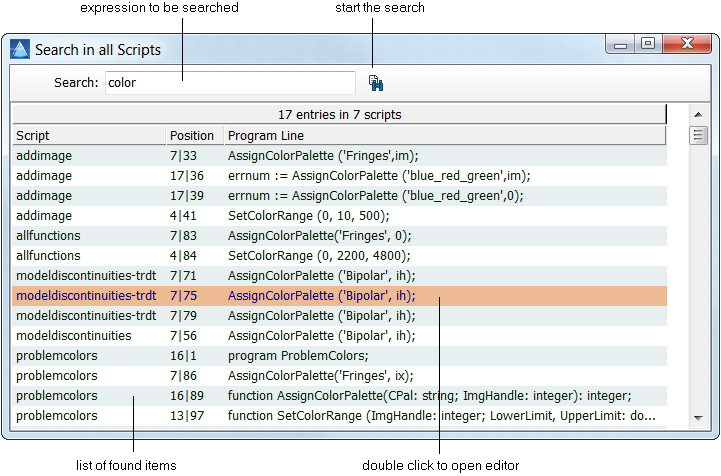Click scrollbar down arrow in results list

698,418
